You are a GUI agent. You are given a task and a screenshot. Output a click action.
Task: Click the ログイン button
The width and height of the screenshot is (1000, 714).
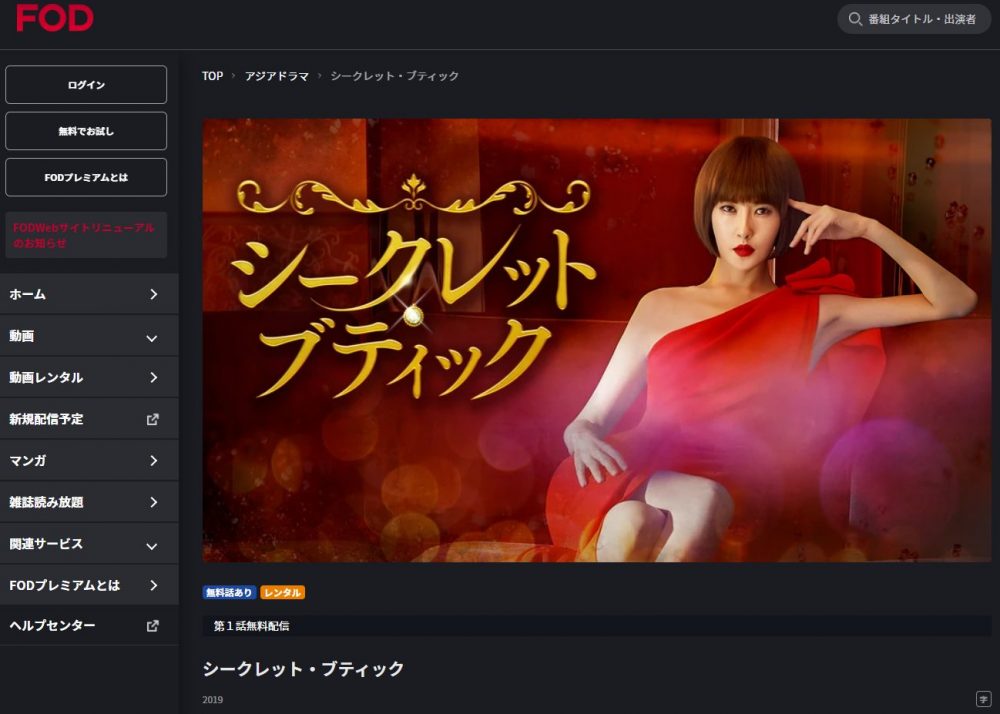pos(86,85)
